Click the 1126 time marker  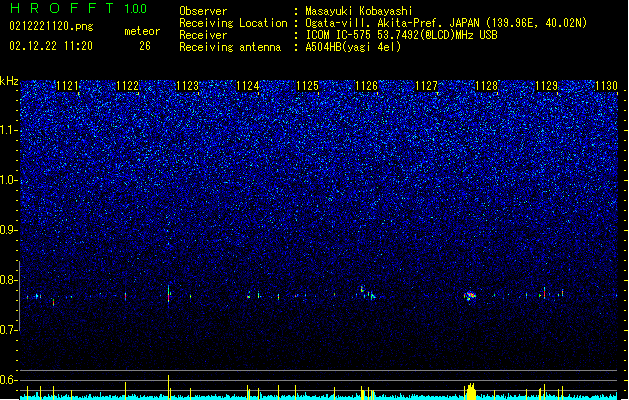pyautogui.click(x=367, y=86)
